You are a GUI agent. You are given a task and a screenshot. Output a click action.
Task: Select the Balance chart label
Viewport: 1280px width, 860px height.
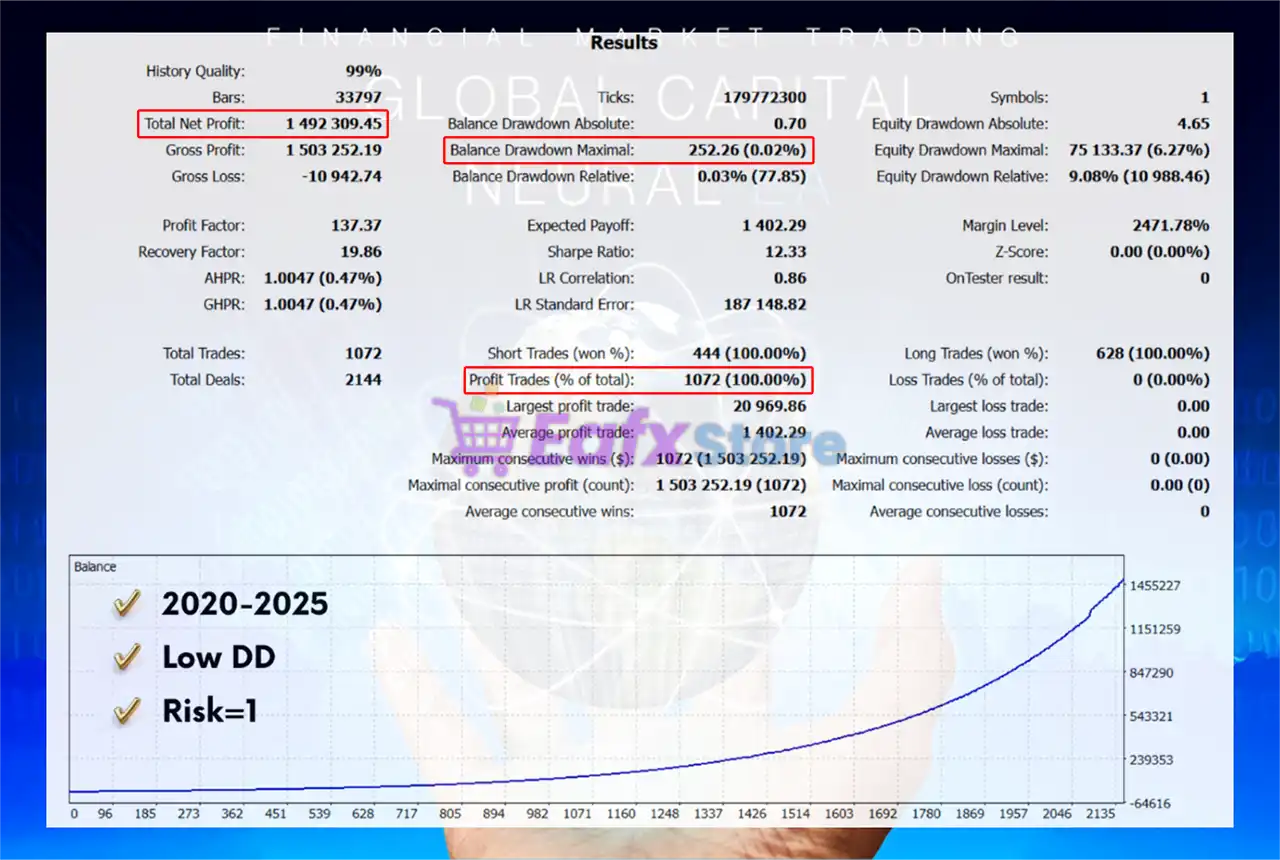[95, 567]
